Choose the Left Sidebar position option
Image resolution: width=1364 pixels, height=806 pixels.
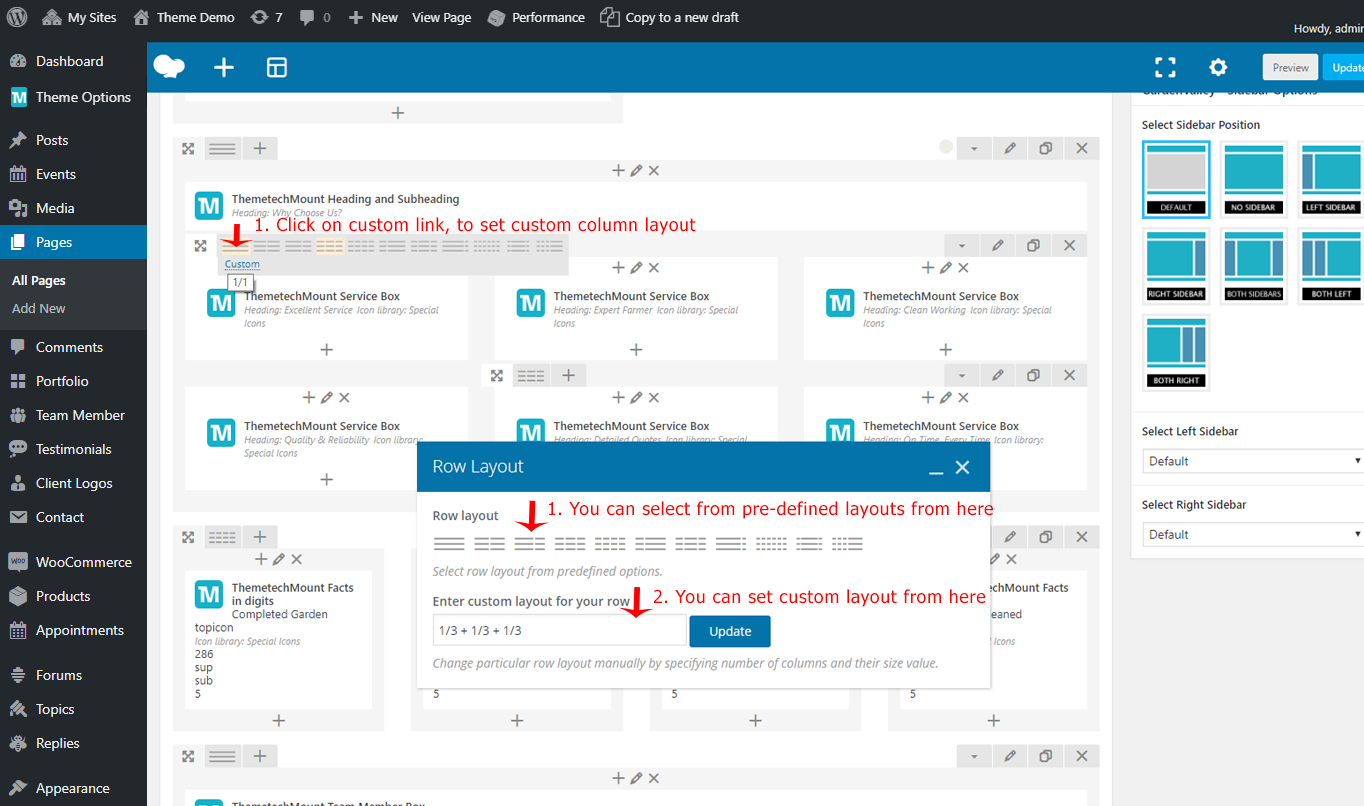[x=1330, y=178]
